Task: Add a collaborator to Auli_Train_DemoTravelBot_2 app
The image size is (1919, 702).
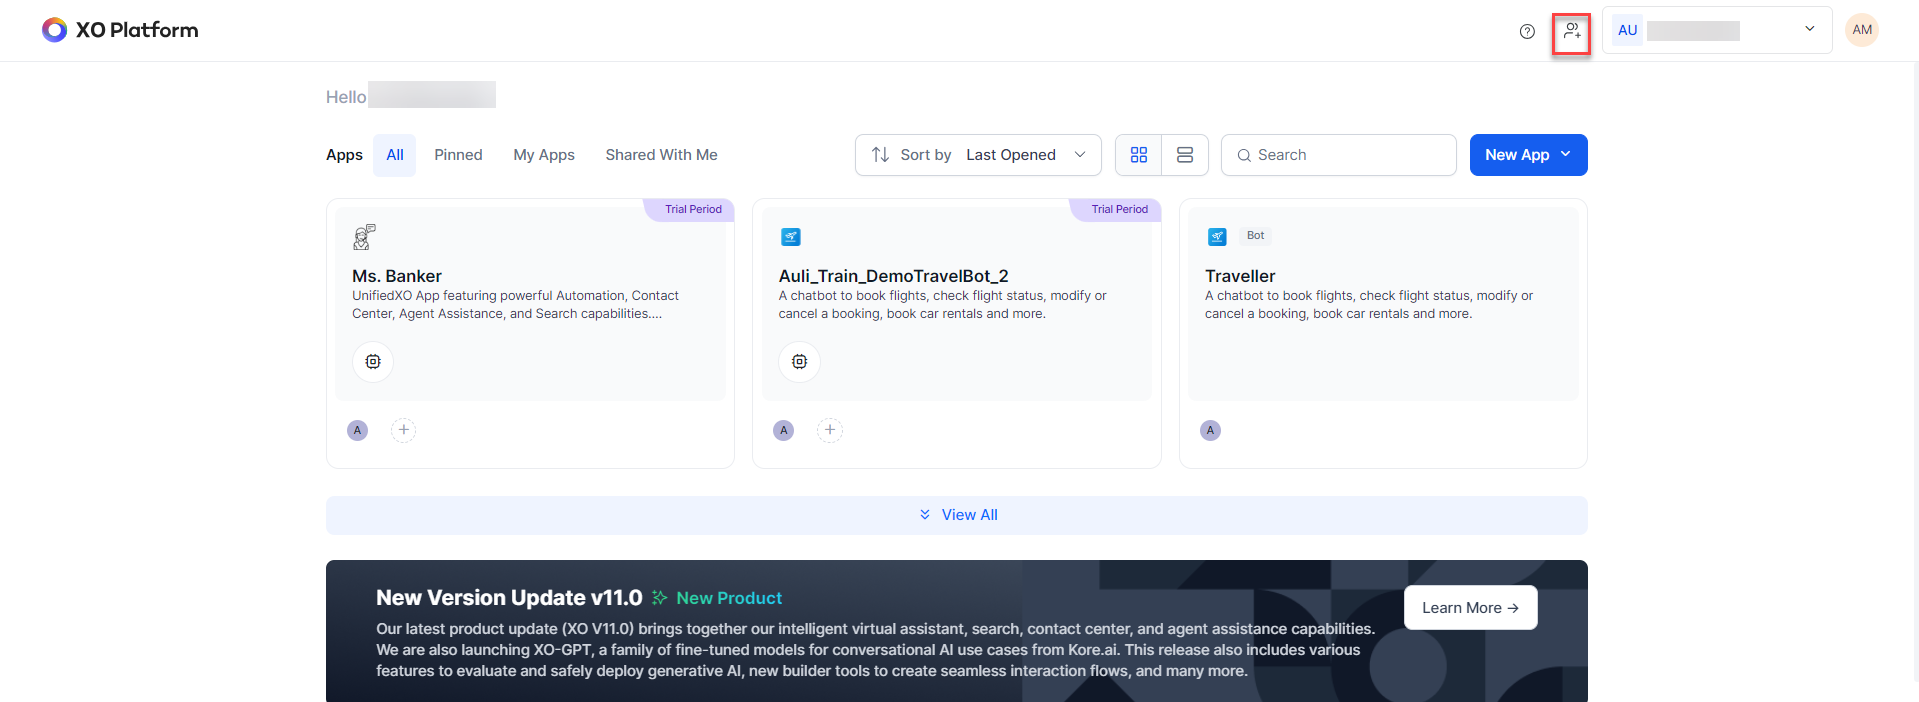Action: point(829,430)
